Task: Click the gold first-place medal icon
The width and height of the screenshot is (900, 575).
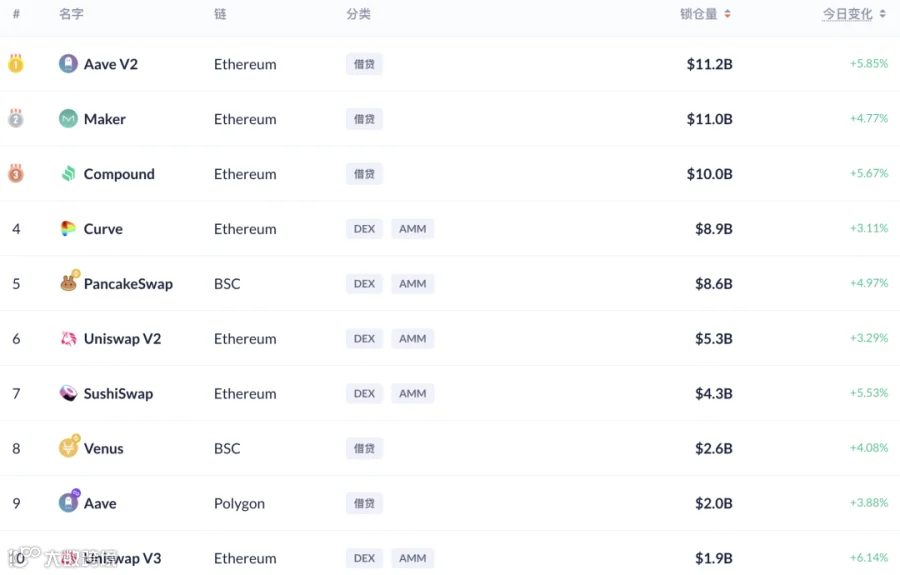Action: (16, 64)
